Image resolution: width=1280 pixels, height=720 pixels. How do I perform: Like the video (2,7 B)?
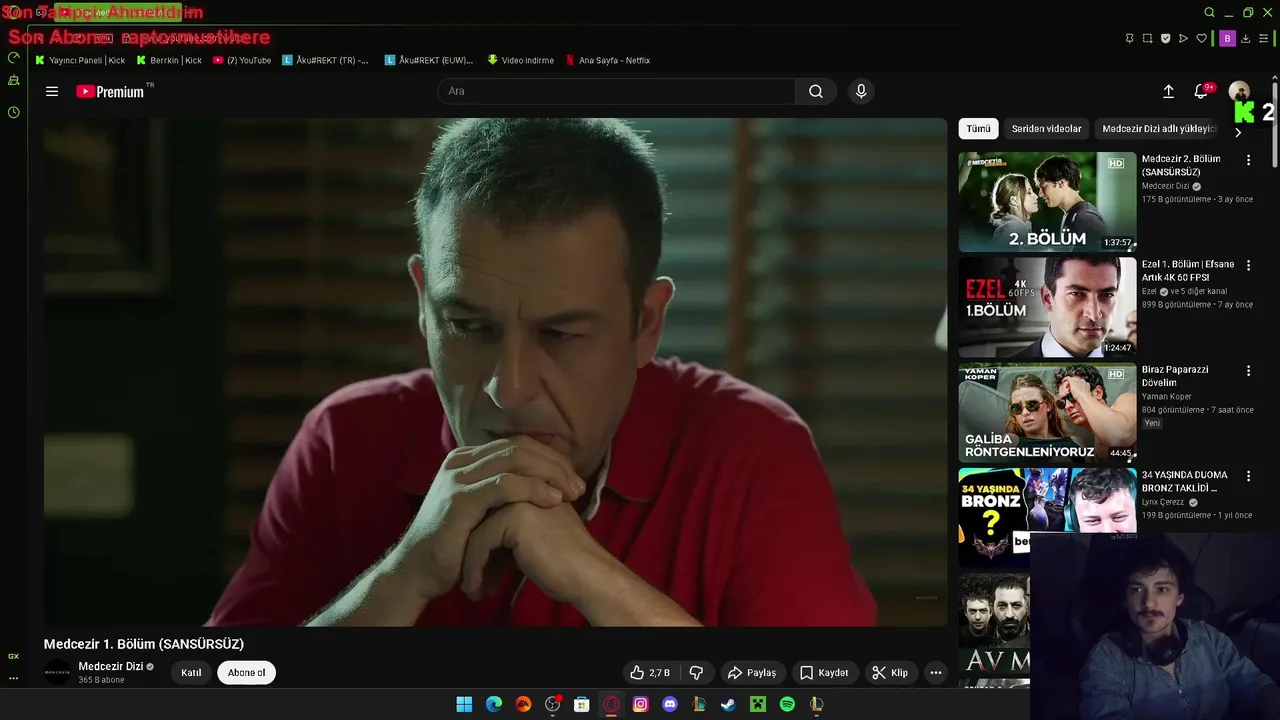pos(650,673)
